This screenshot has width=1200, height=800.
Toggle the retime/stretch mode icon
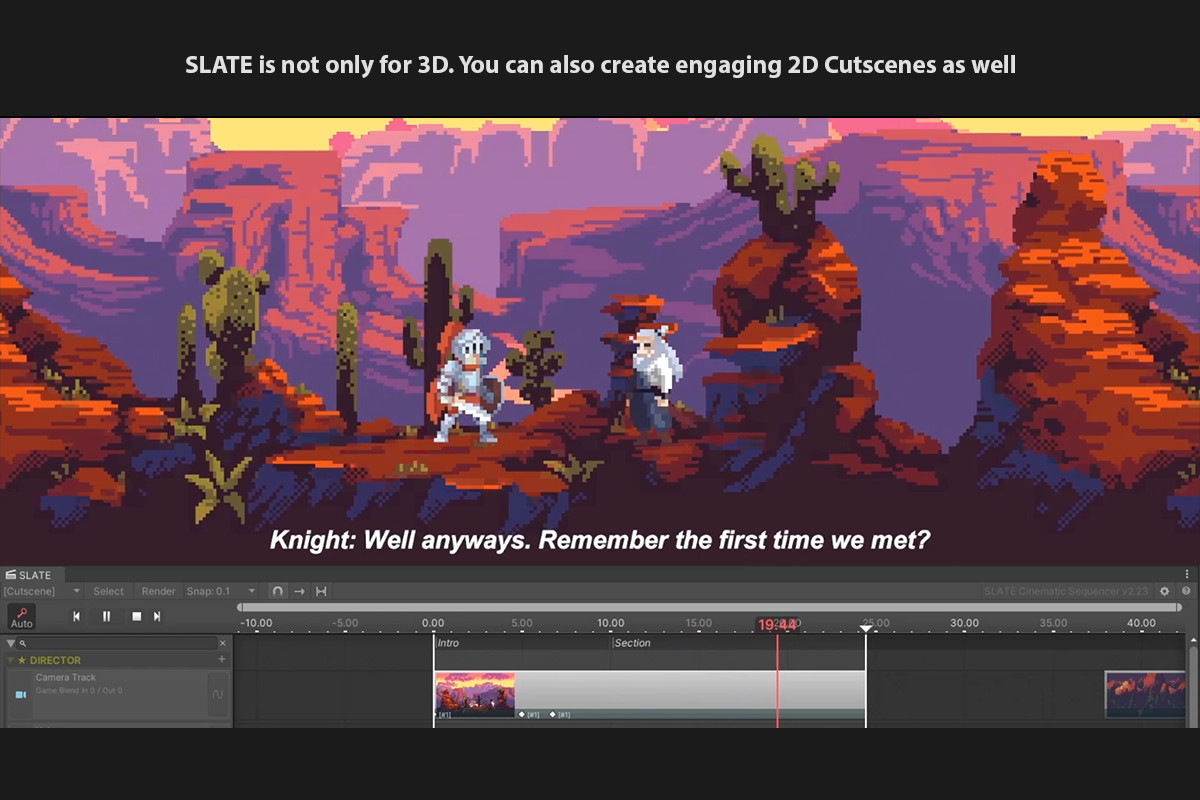pos(321,591)
